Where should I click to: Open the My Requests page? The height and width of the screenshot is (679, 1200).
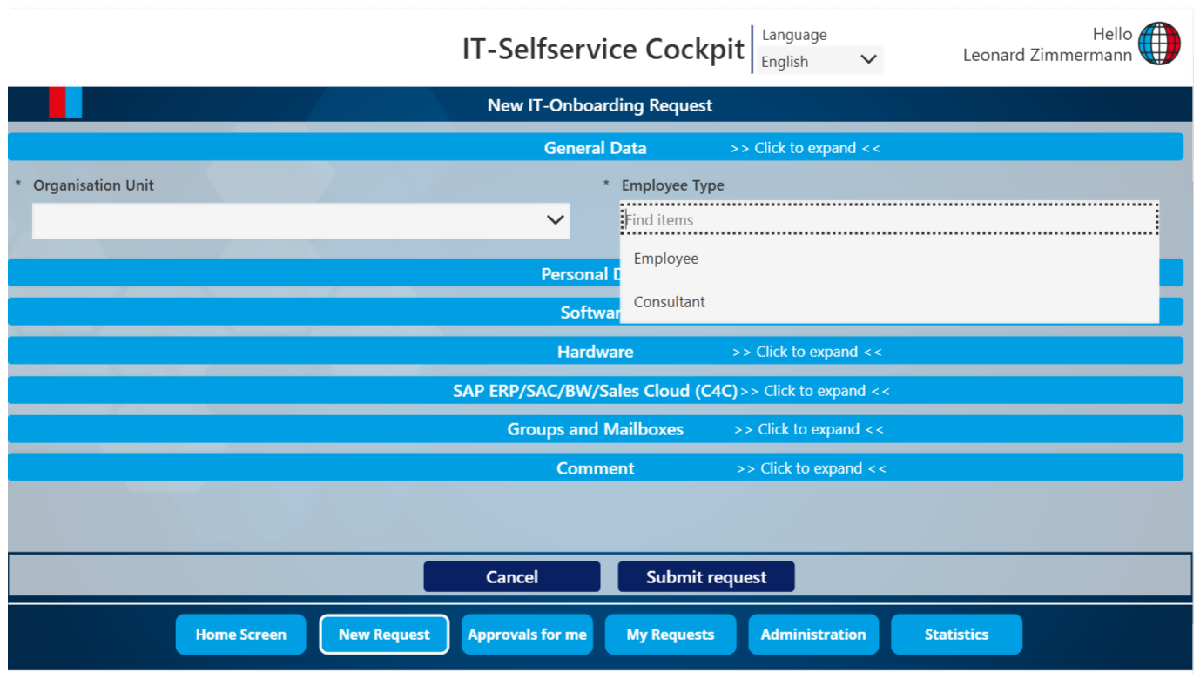pyautogui.click(x=670, y=635)
